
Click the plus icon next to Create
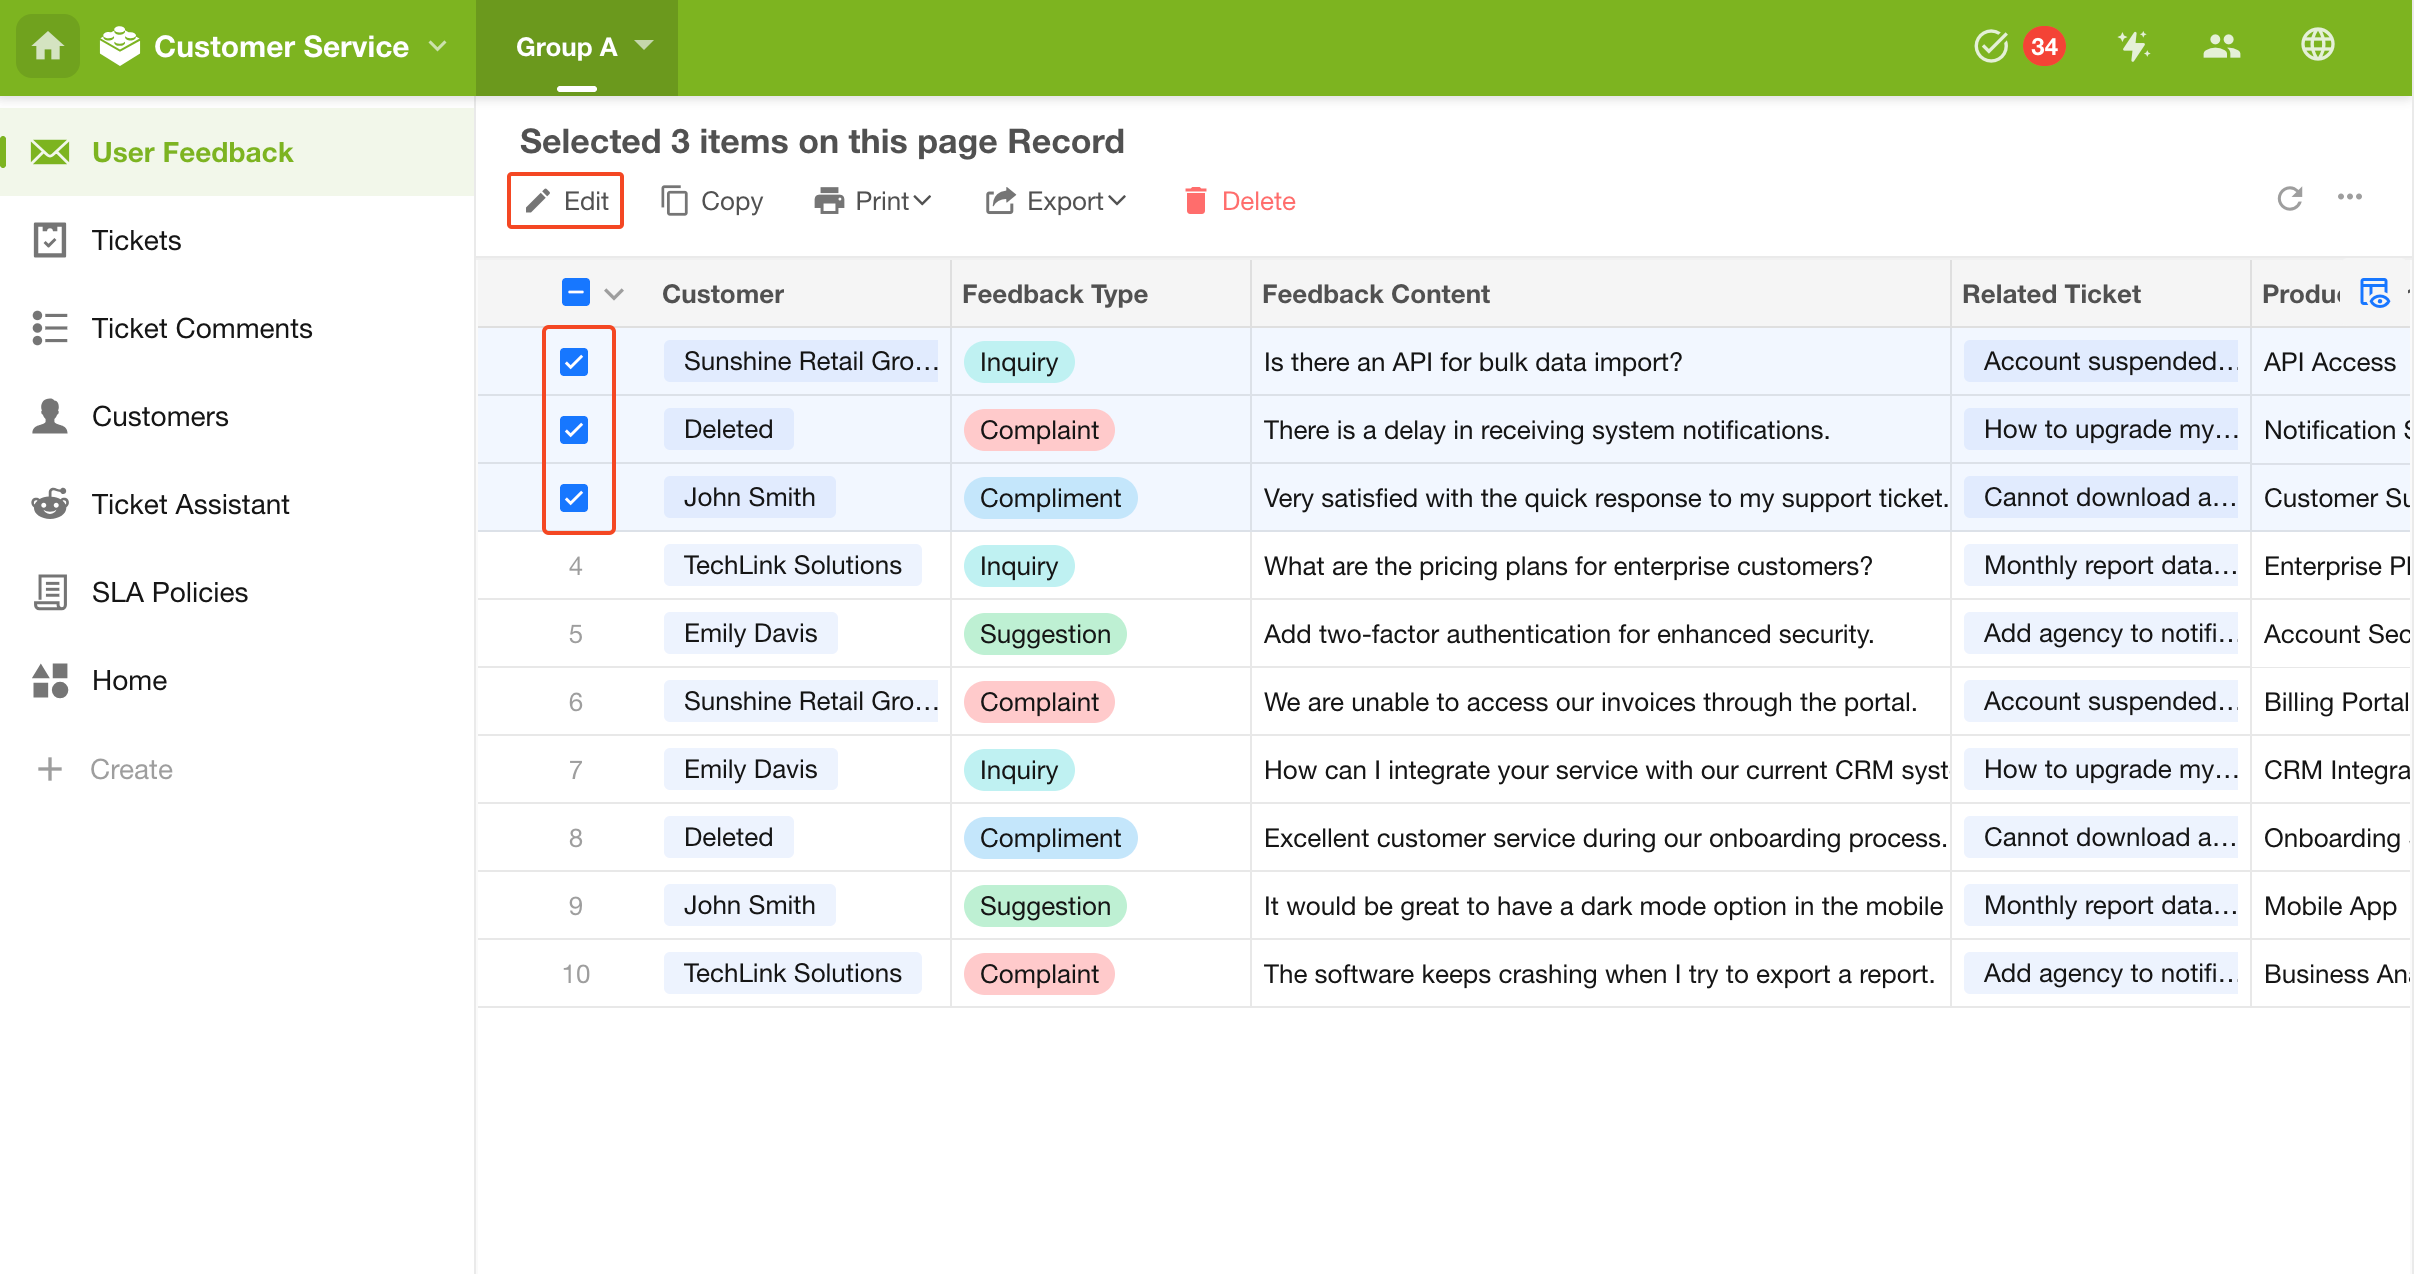coord(50,769)
